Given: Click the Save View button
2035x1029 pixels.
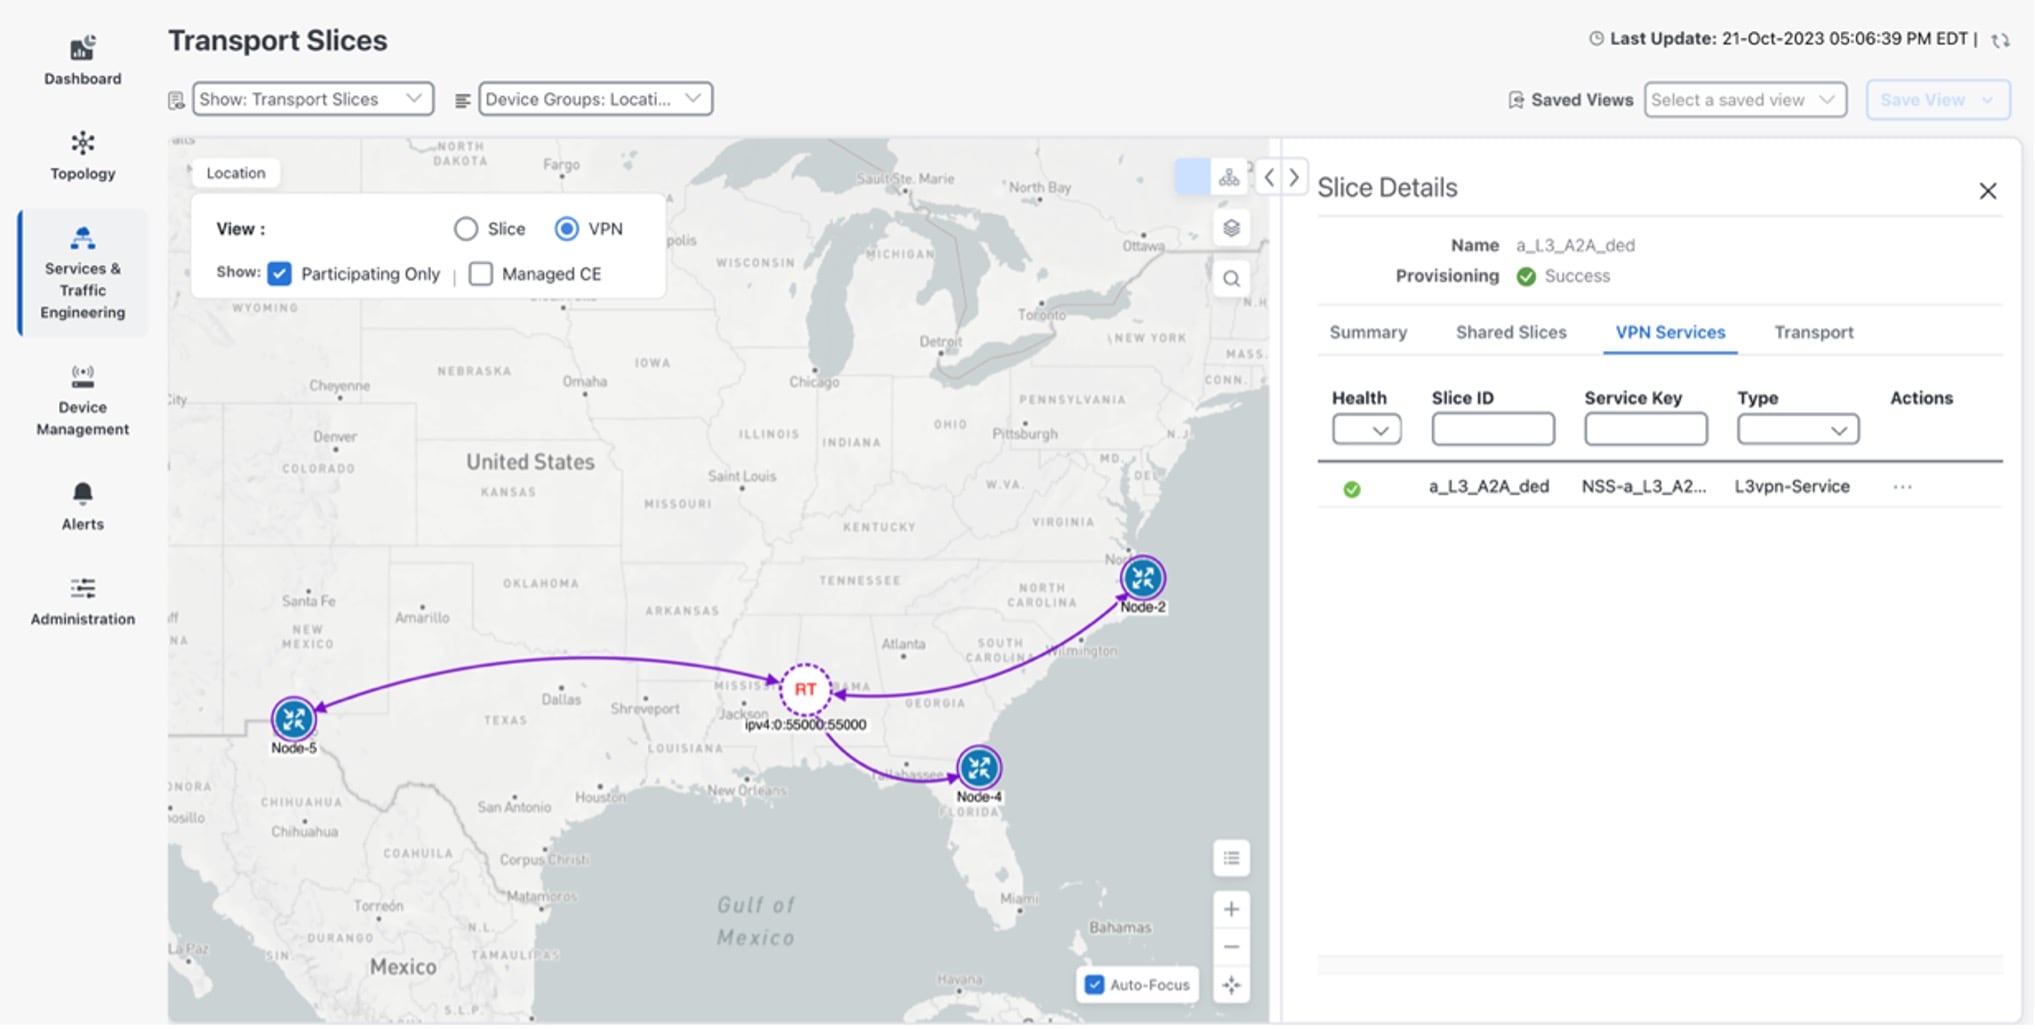Looking at the screenshot, I should coord(1936,100).
